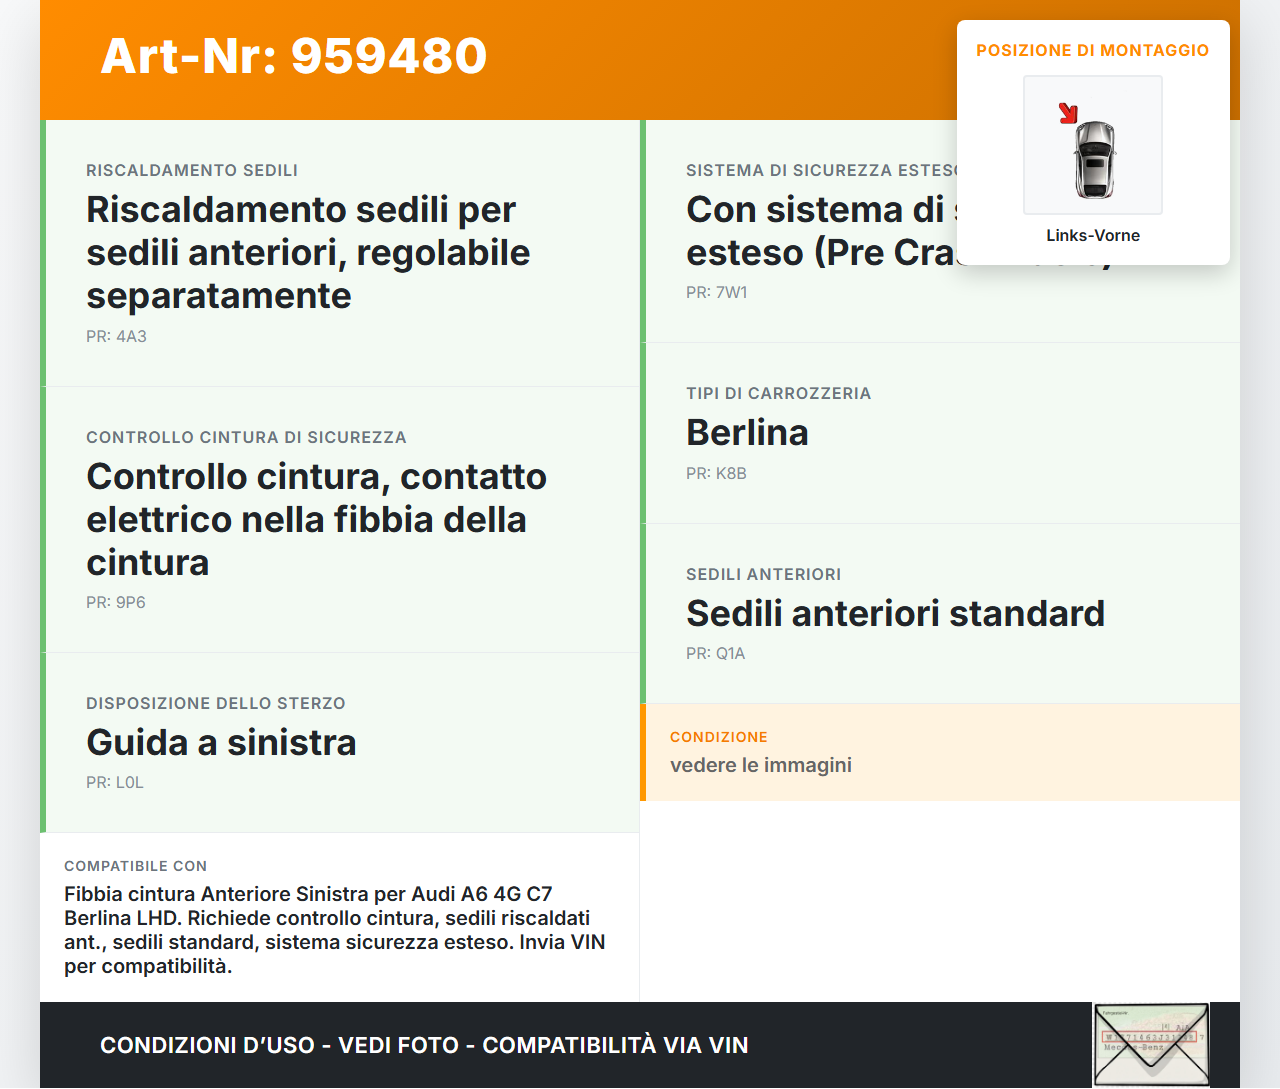Screen dimensions: 1280x1089
Task: Click the Art-Nr: 959480 title
Action: [293, 57]
